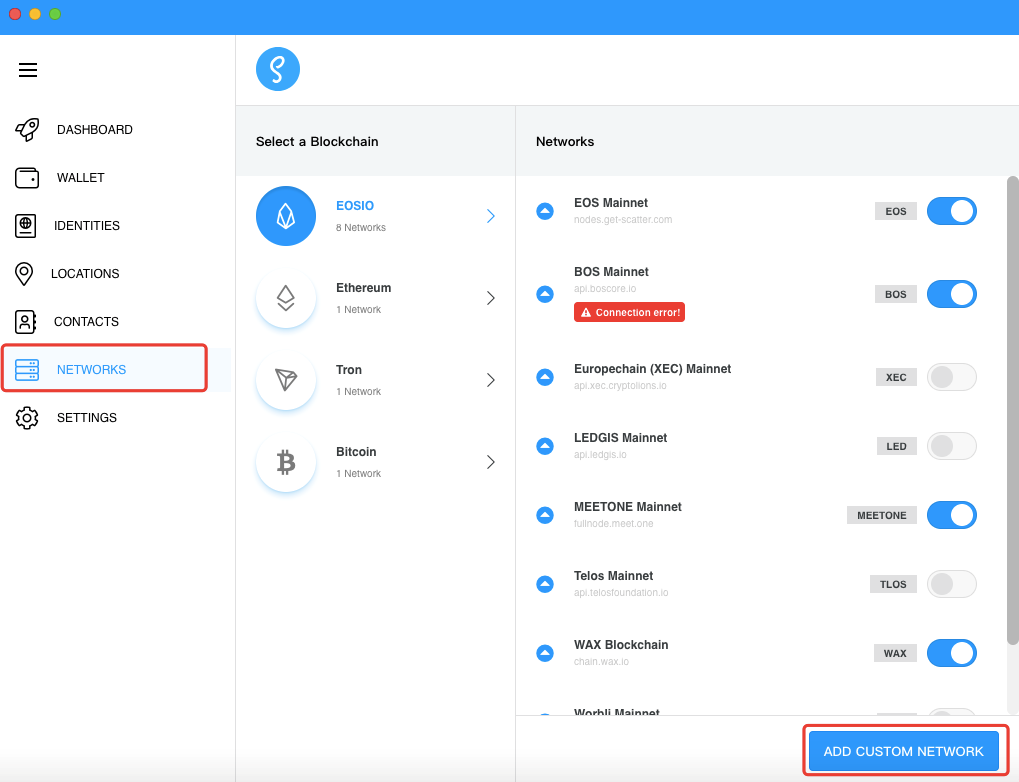The width and height of the screenshot is (1019, 782).
Task: Click the networks list vertical scrollbar
Action: 1012,410
